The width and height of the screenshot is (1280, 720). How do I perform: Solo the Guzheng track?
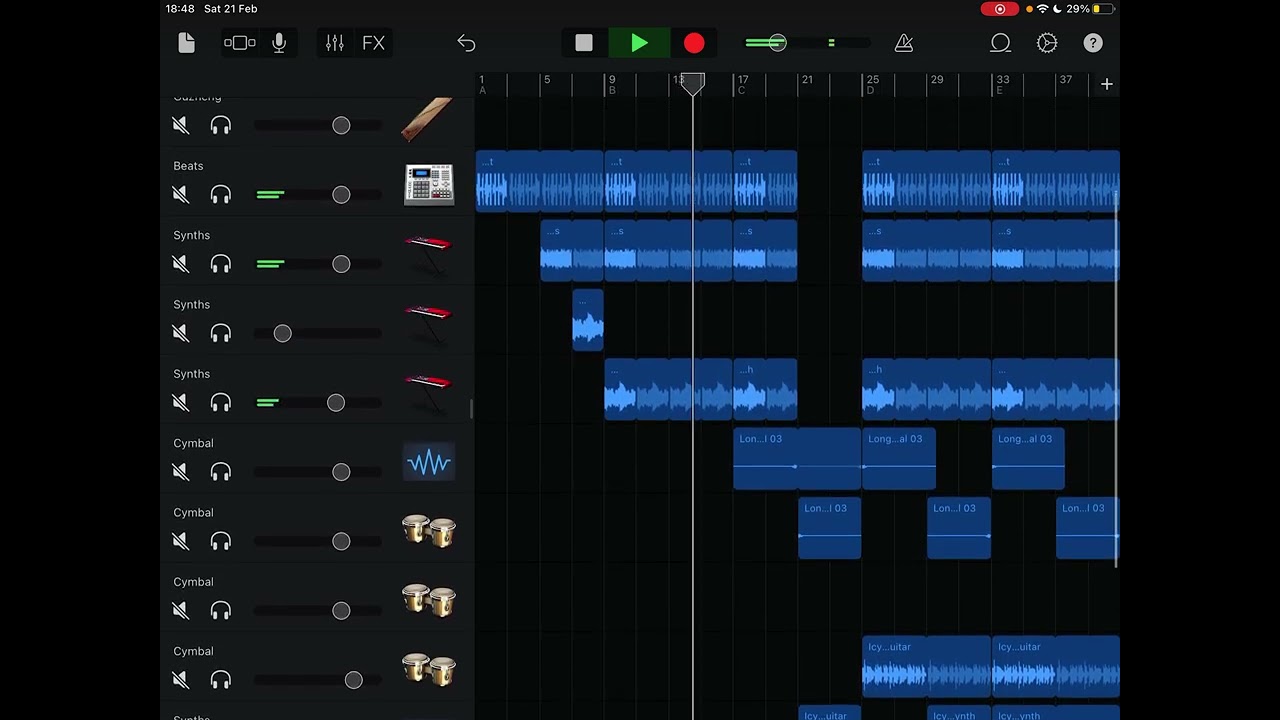point(221,125)
